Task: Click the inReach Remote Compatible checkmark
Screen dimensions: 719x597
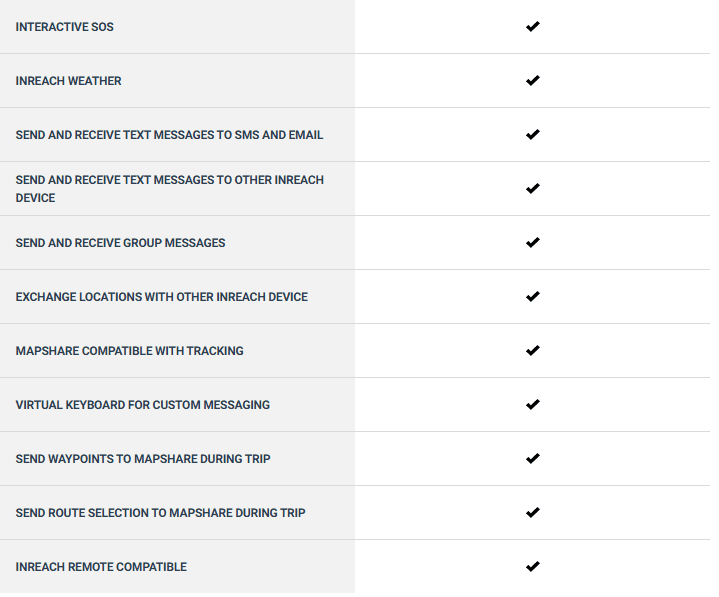Action: [532, 567]
